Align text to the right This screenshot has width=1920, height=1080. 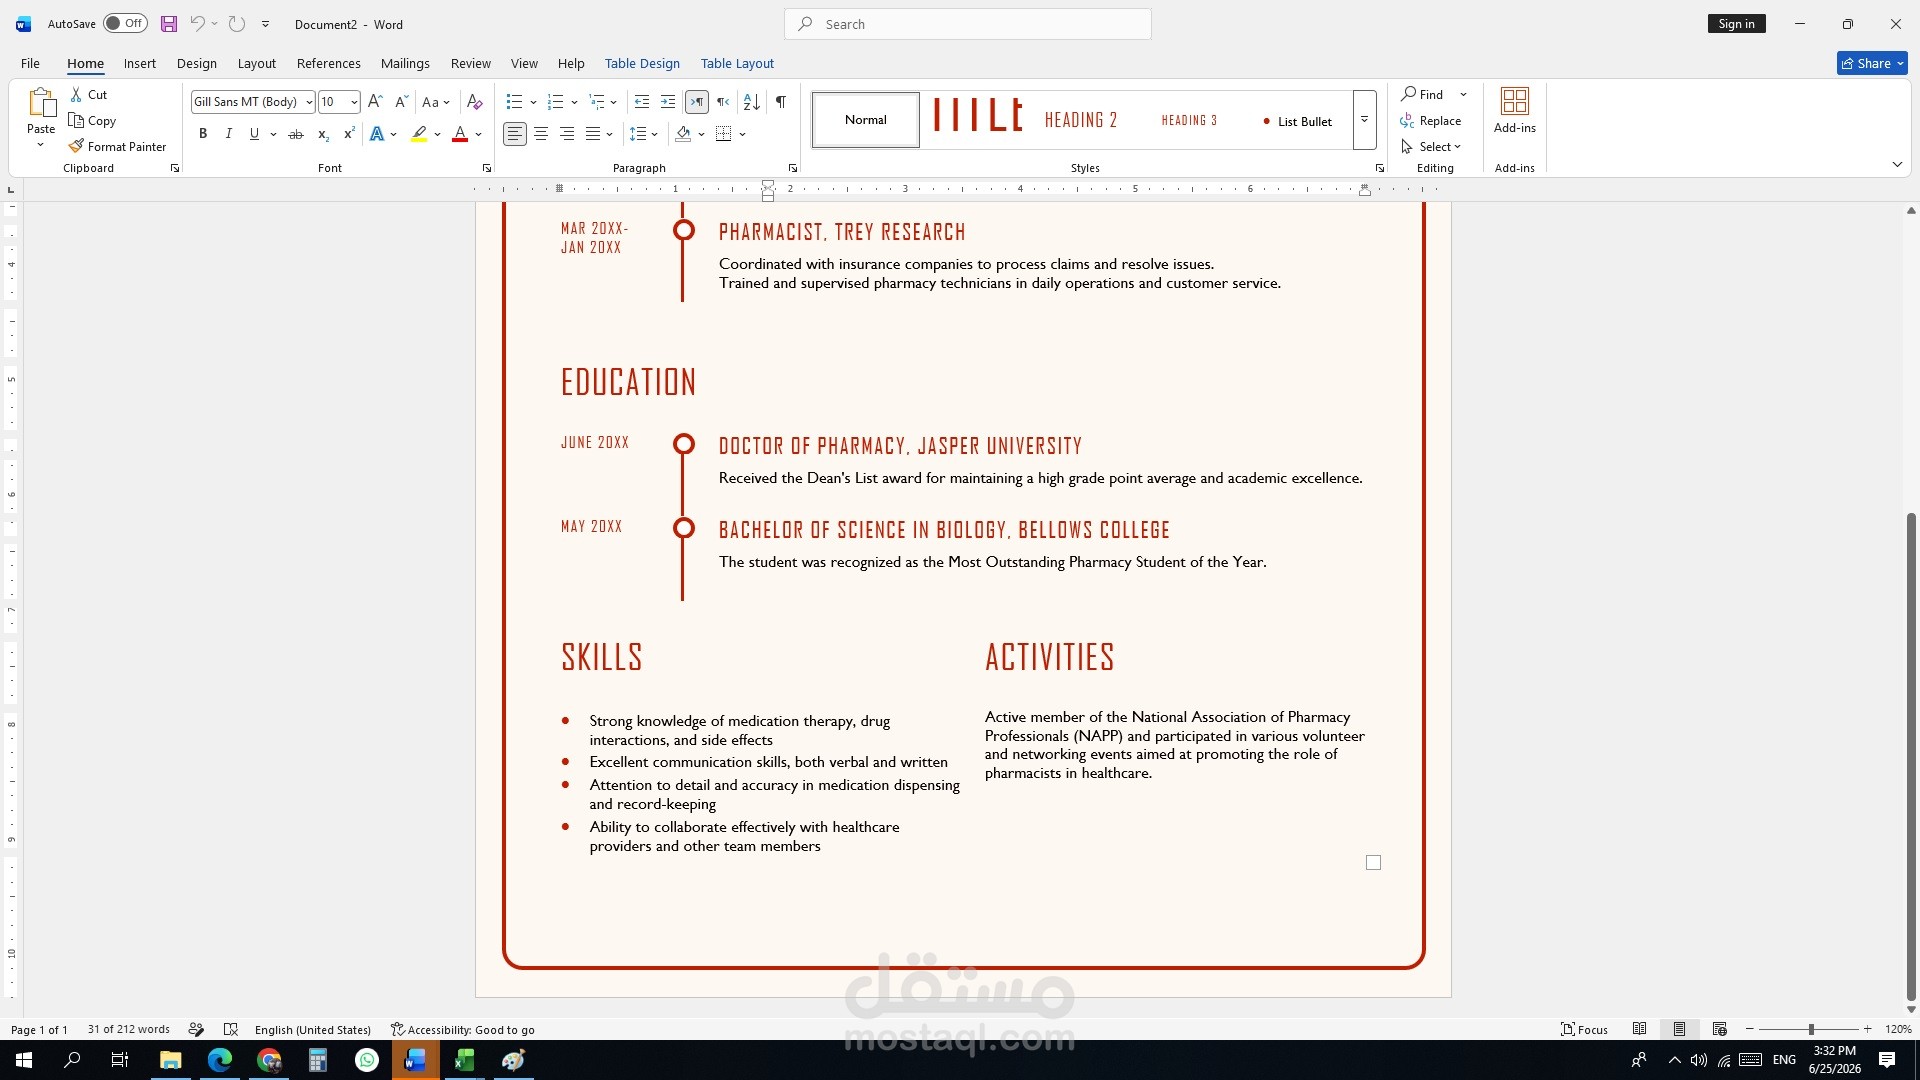pyautogui.click(x=567, y=134)
